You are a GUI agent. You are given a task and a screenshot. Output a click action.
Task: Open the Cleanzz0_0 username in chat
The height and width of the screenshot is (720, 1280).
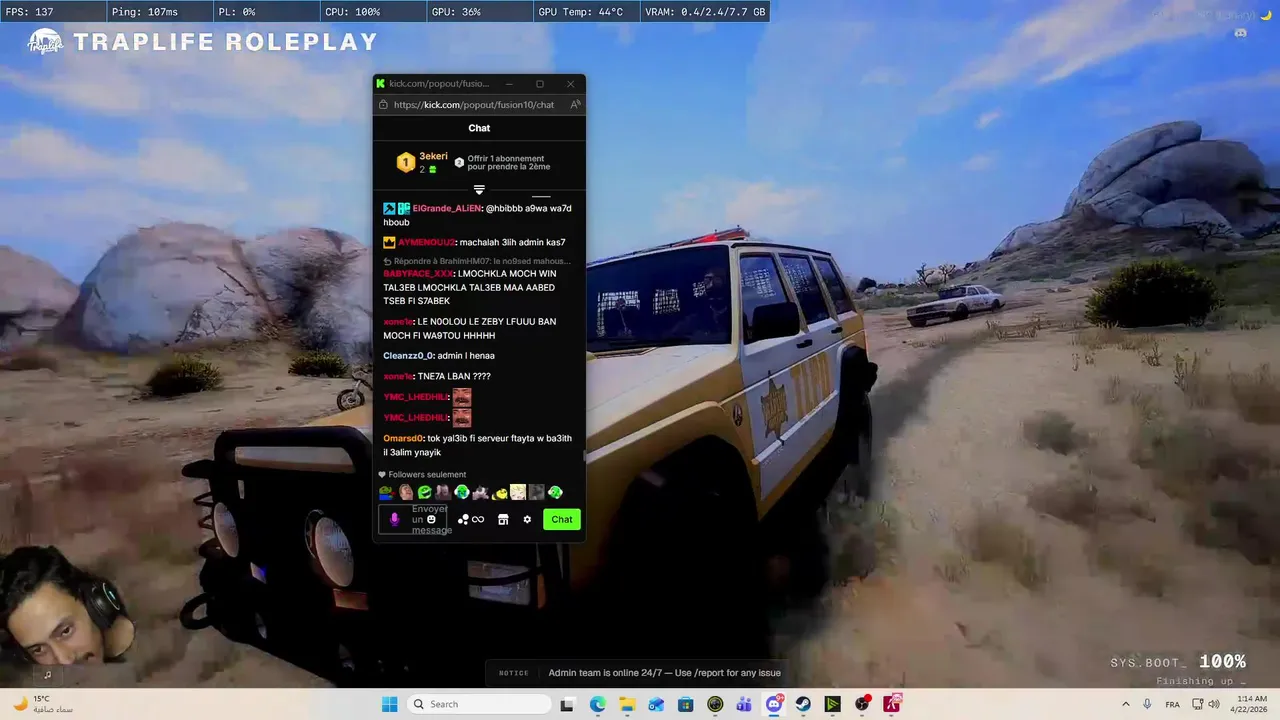tap(408, 356)
